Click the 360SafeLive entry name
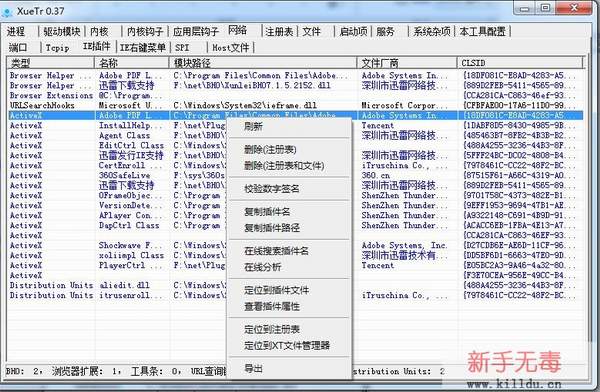The height and width of the screenshot is (392, 600). [125, 175]
